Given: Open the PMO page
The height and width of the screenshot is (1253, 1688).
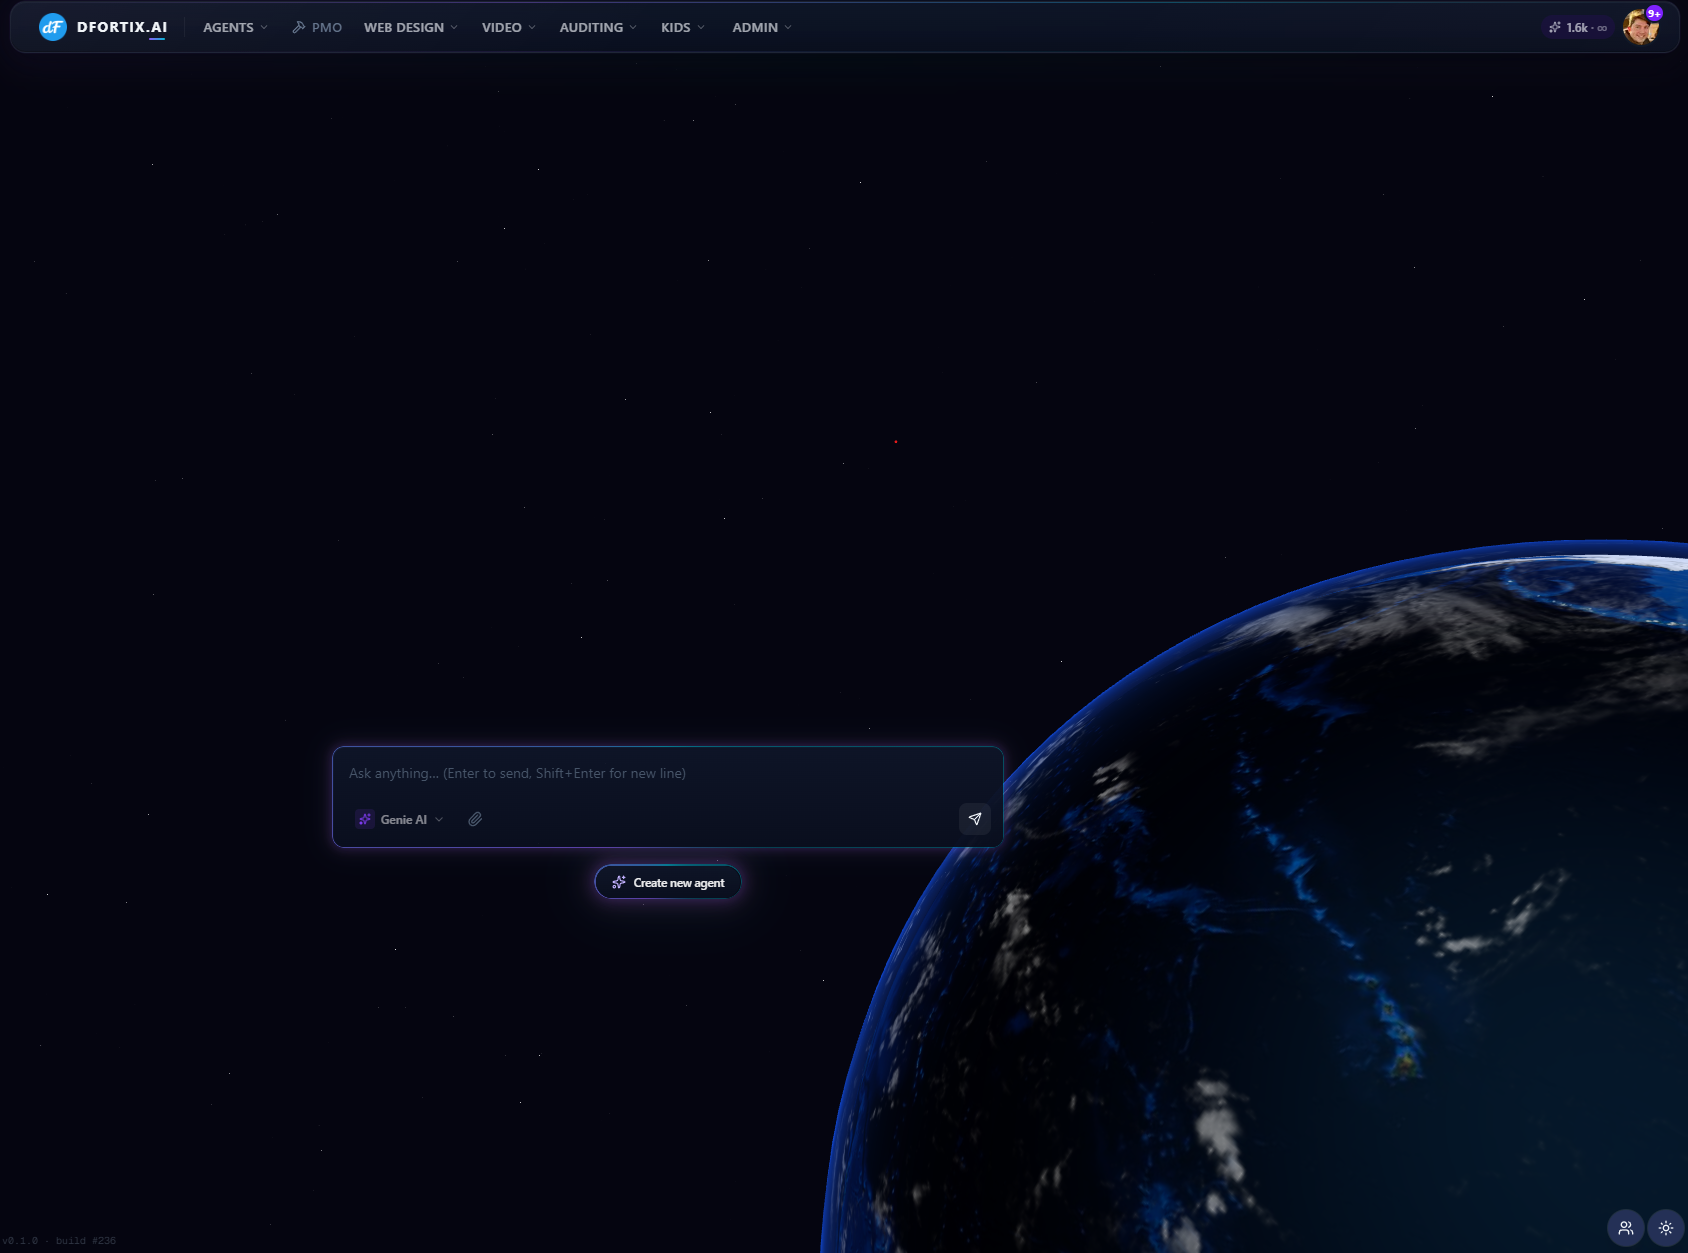Looking at the screenshot, I should tap(317, 27).
